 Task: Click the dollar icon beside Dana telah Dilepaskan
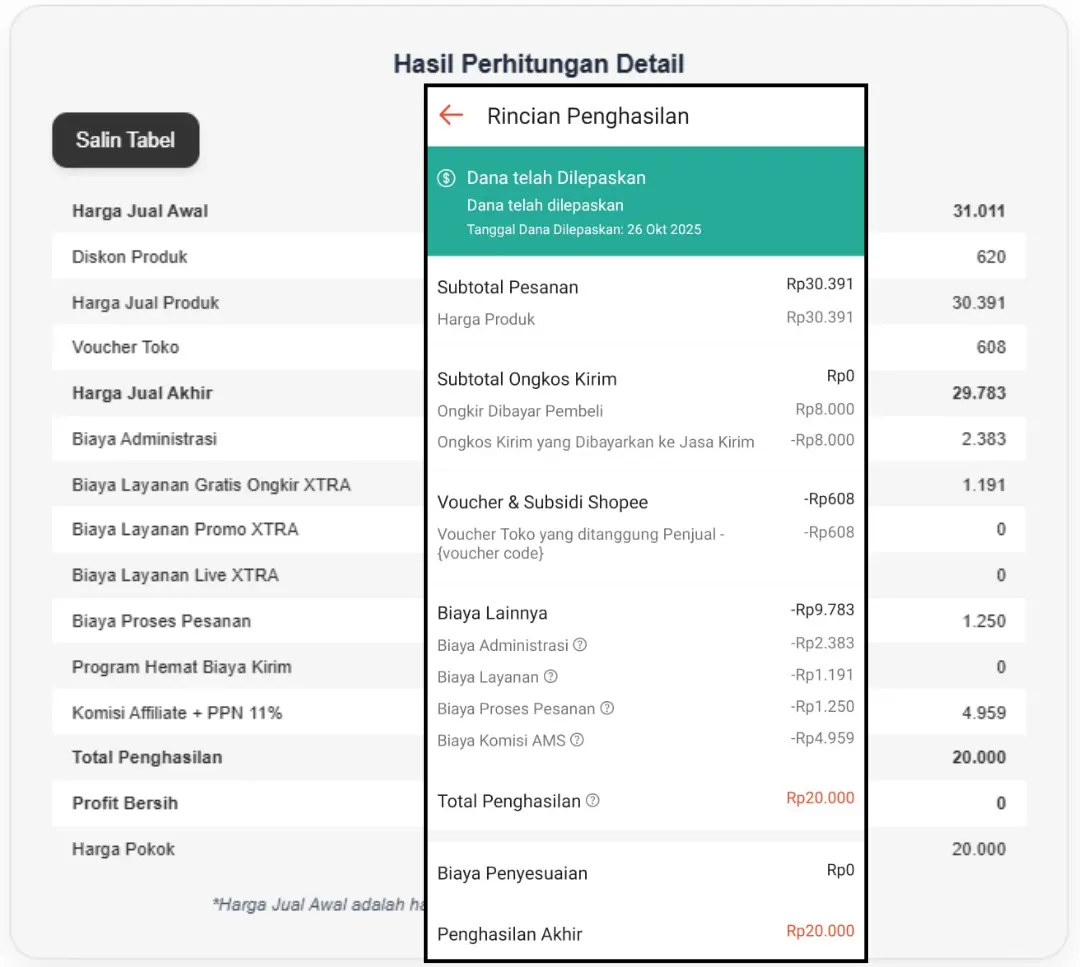coord(446,179)
